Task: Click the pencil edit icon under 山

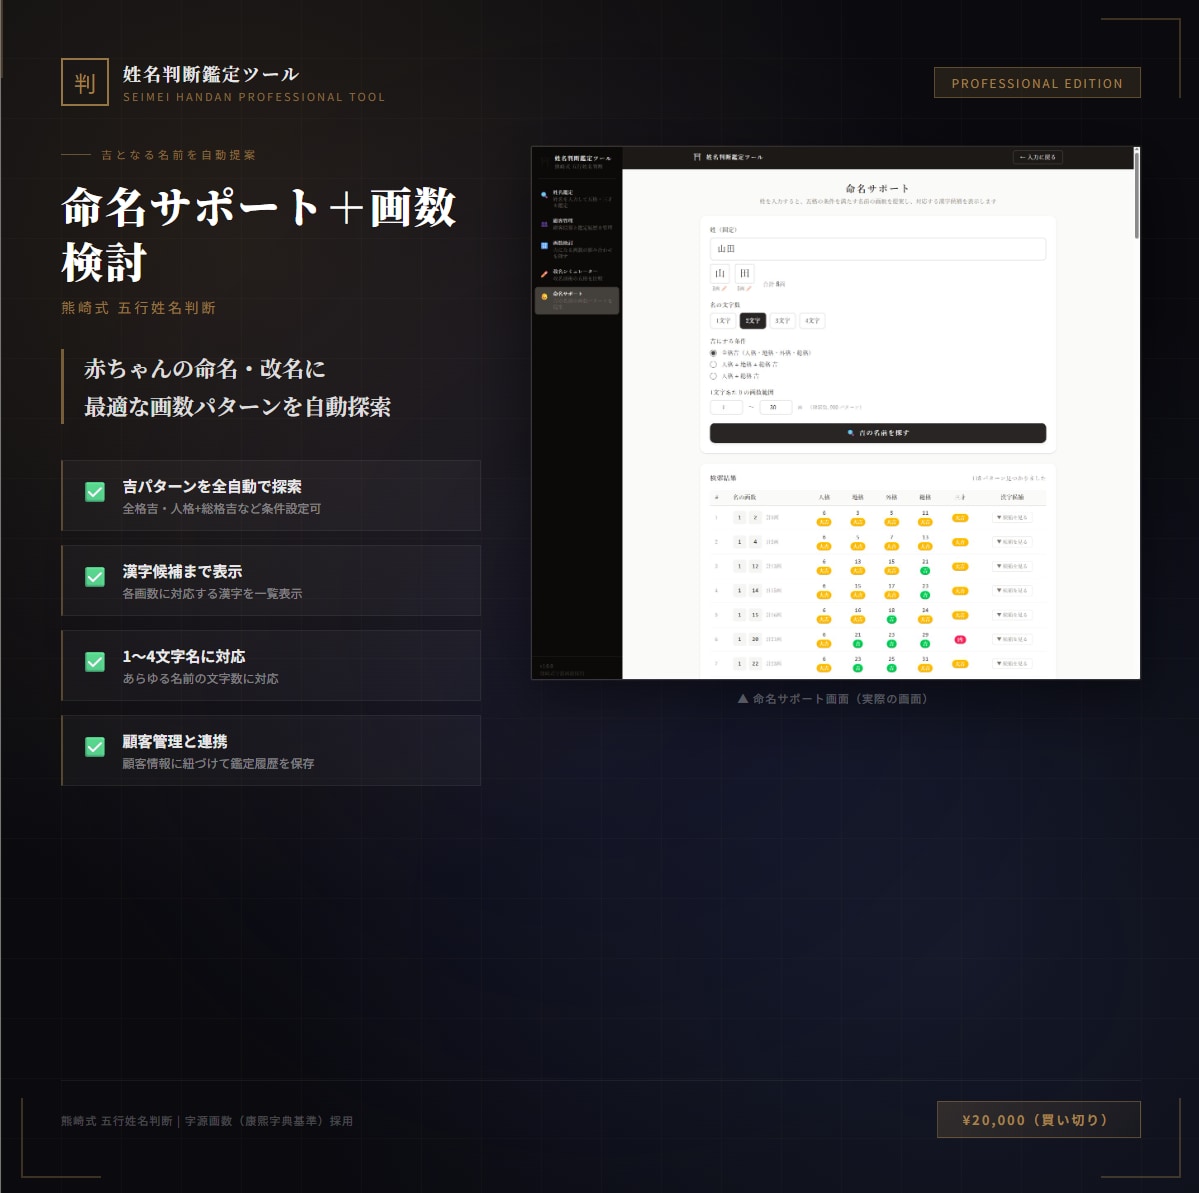Action: pyautogui.click(x=724, y=288)
